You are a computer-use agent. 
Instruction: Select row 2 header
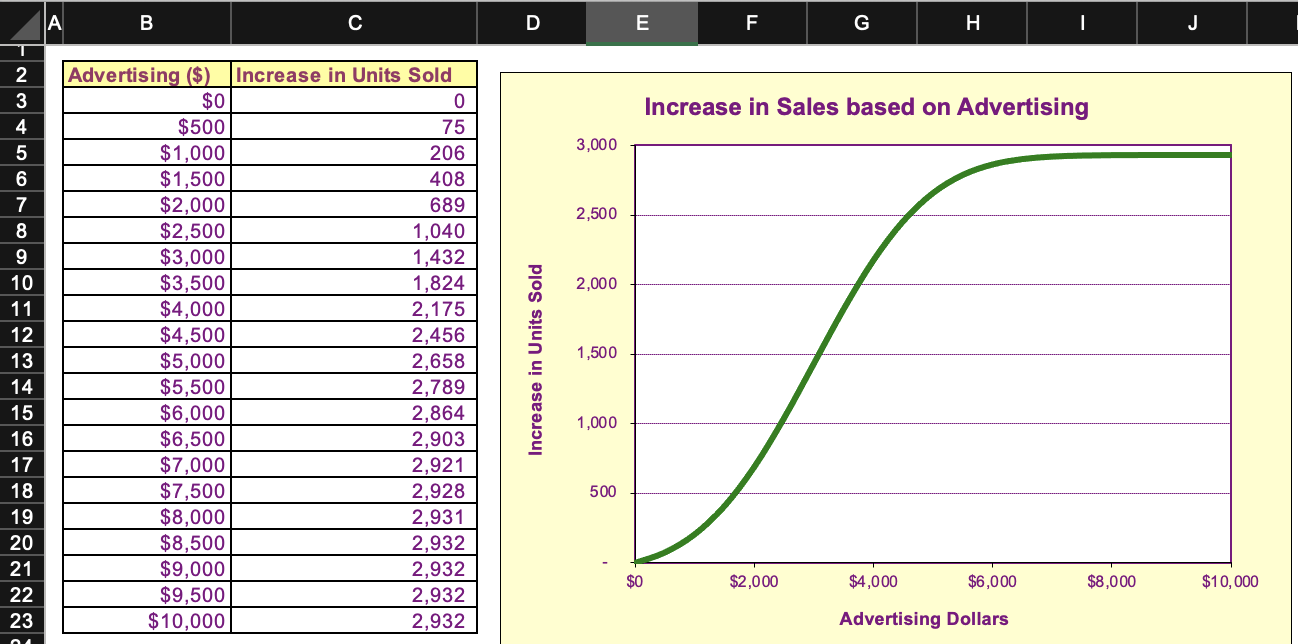[22, 75]
